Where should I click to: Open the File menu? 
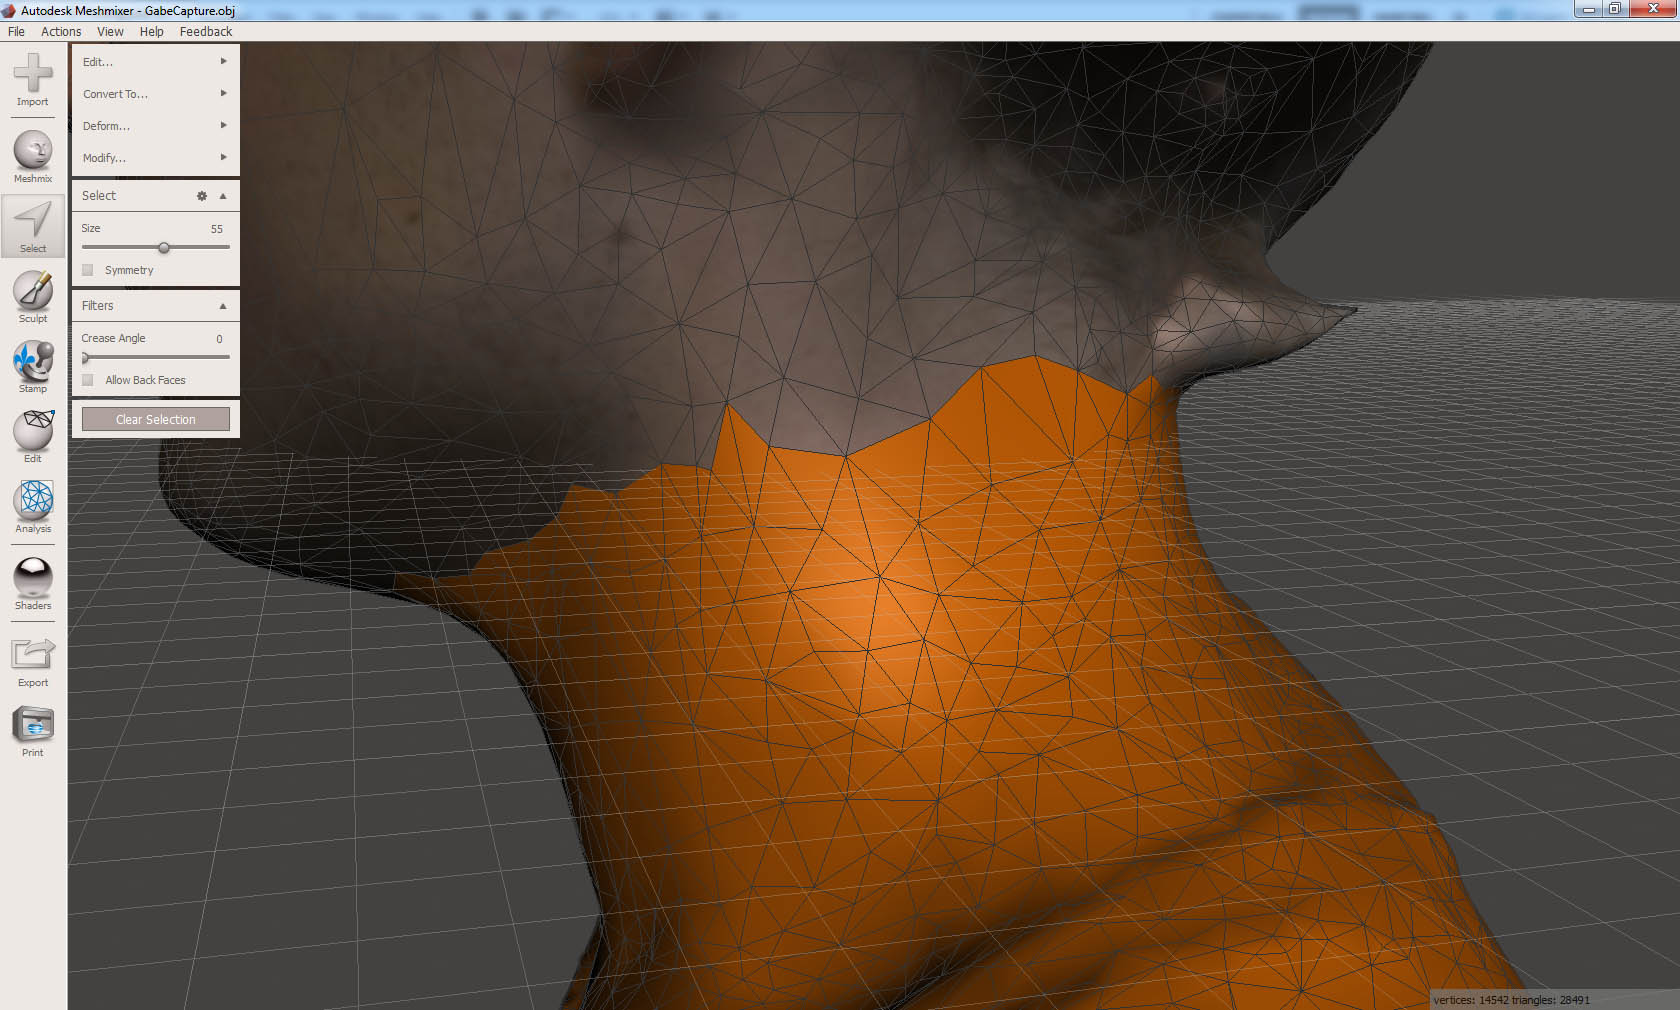[16, 32]
